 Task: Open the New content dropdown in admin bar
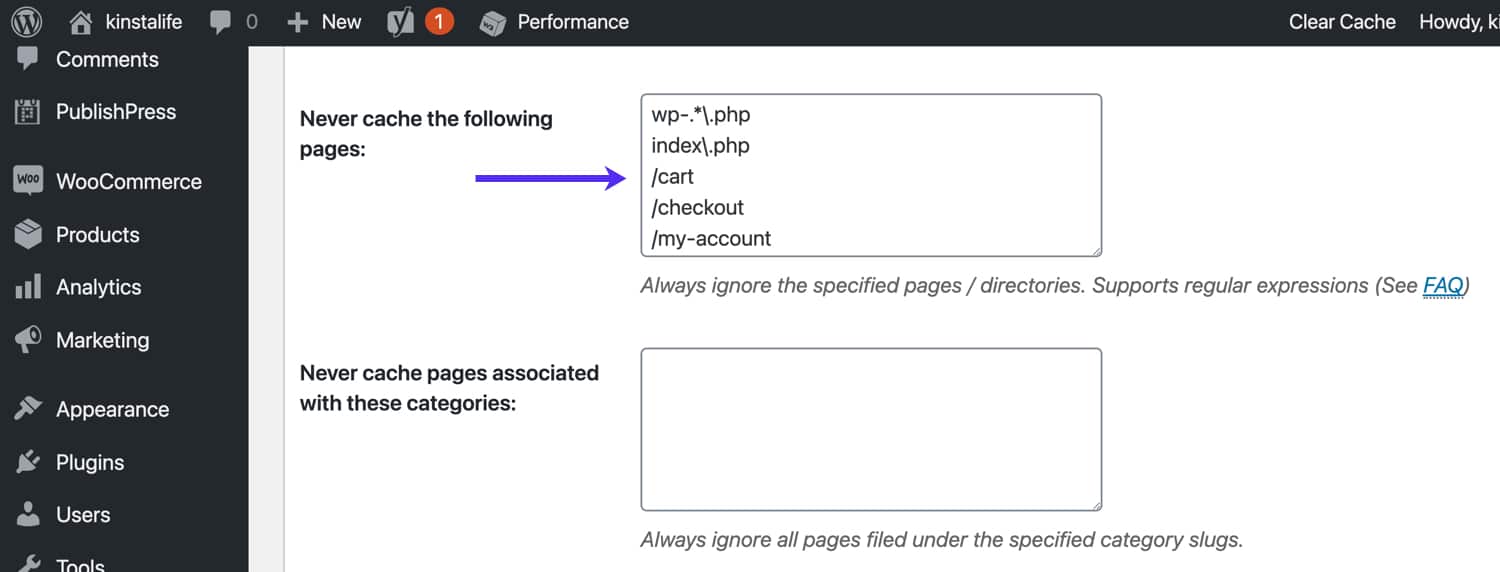tap(325, 22)
